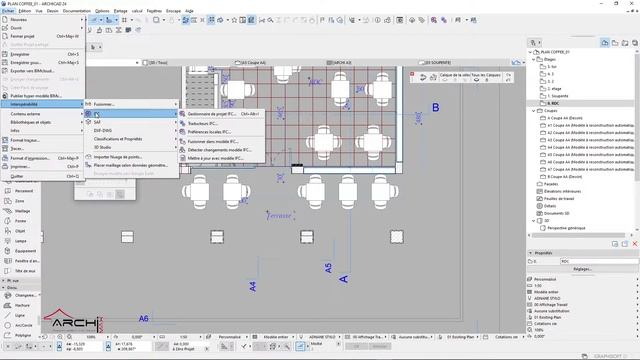Viewport: 640px width, 360px height.
Task: Click the delete red X in Navigator
Action: tap(635, 244)
